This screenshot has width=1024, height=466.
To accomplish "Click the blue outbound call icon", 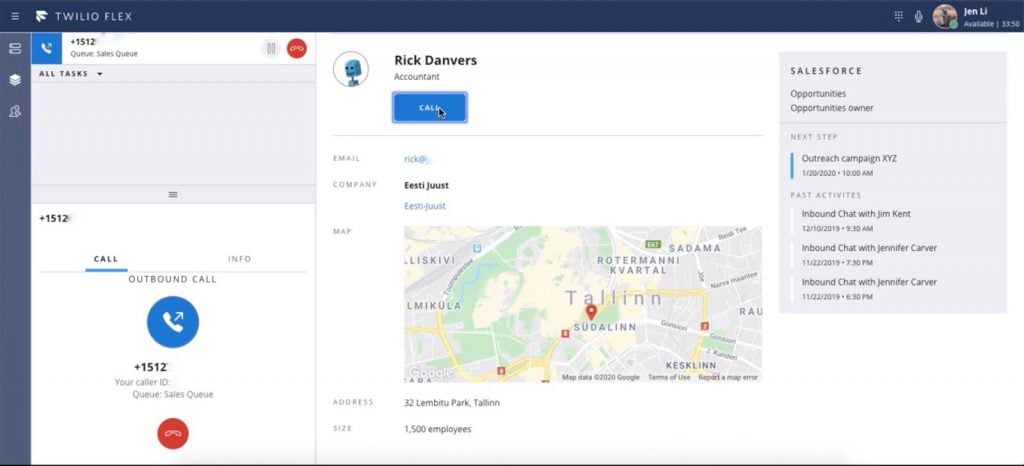I will point(173,322).
